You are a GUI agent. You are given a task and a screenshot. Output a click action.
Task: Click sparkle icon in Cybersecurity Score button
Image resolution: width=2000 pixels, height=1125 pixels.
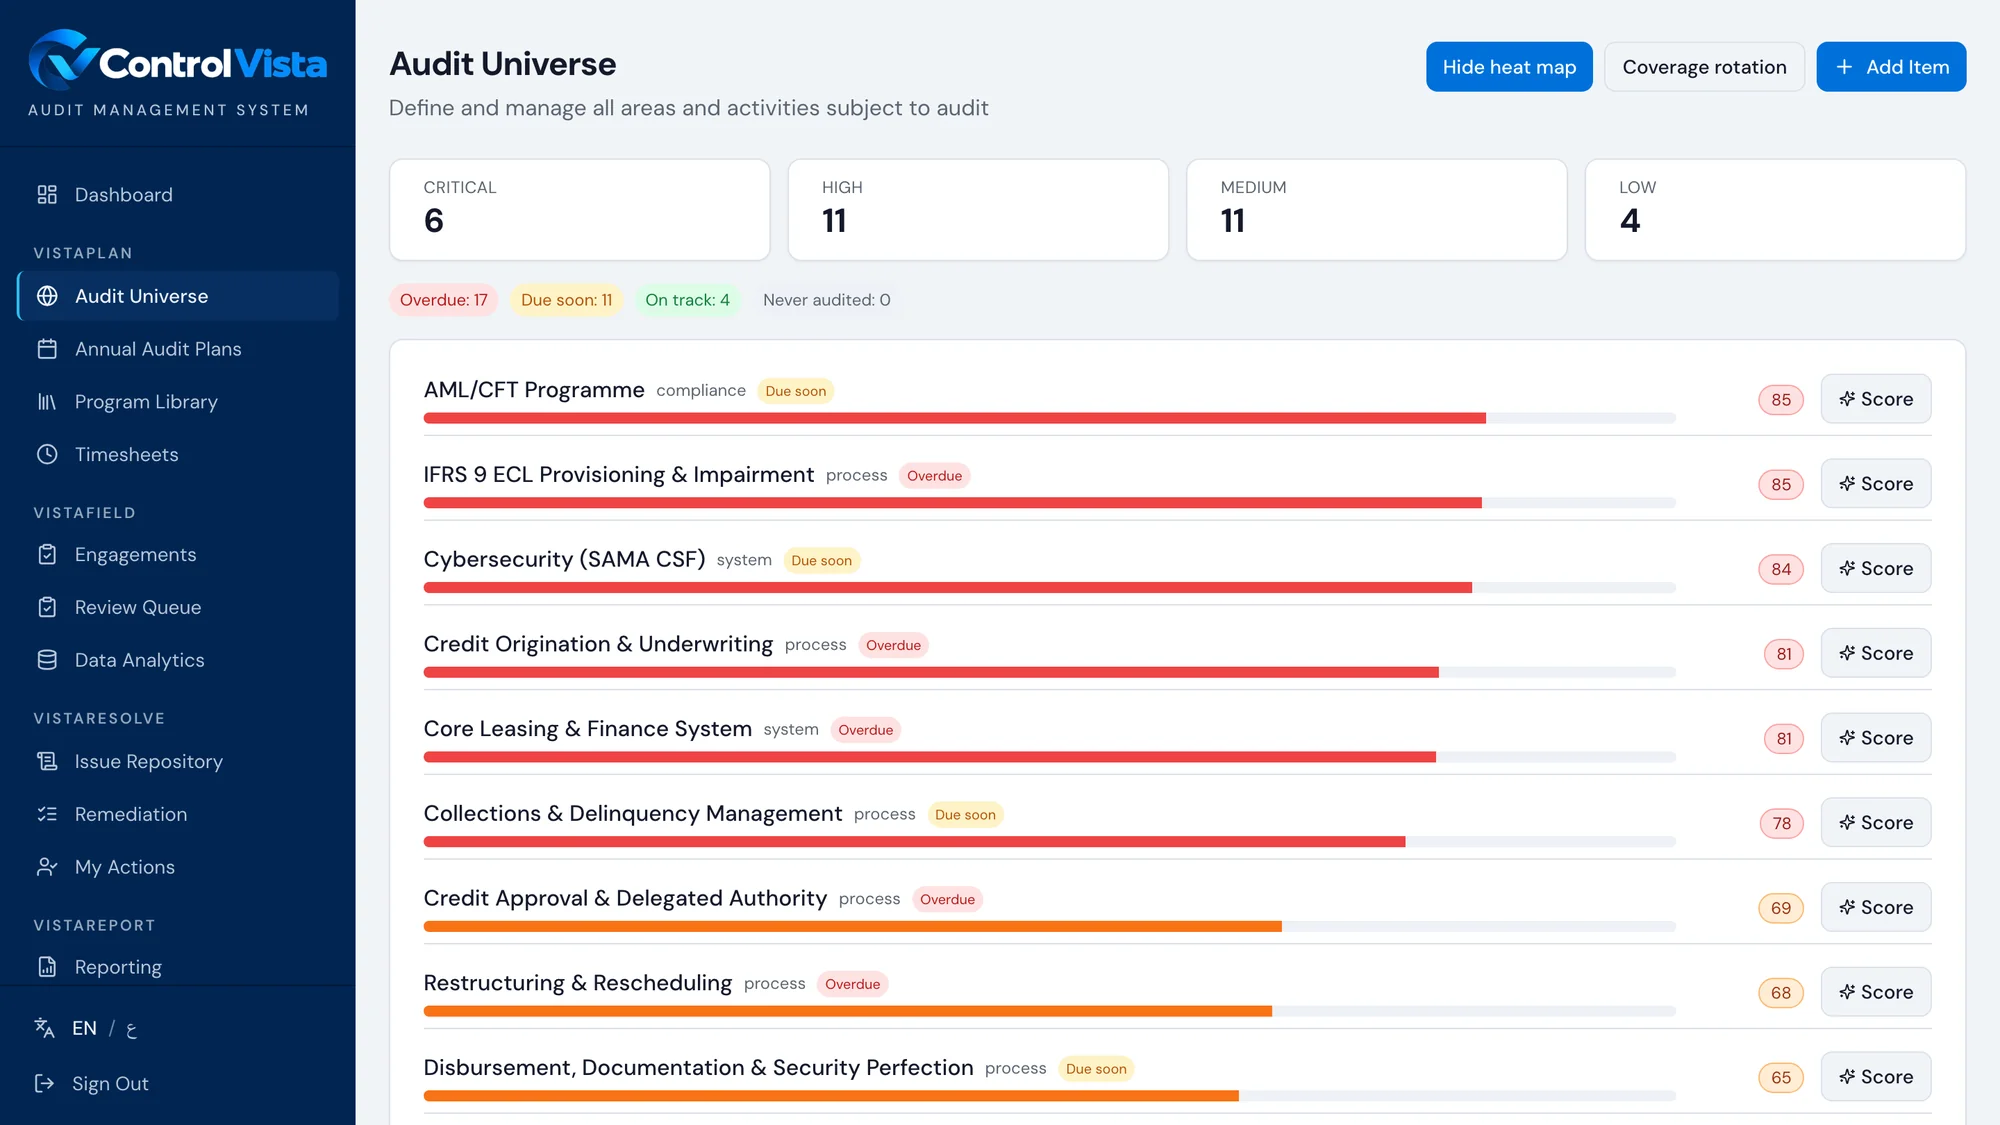point(1847,568)
